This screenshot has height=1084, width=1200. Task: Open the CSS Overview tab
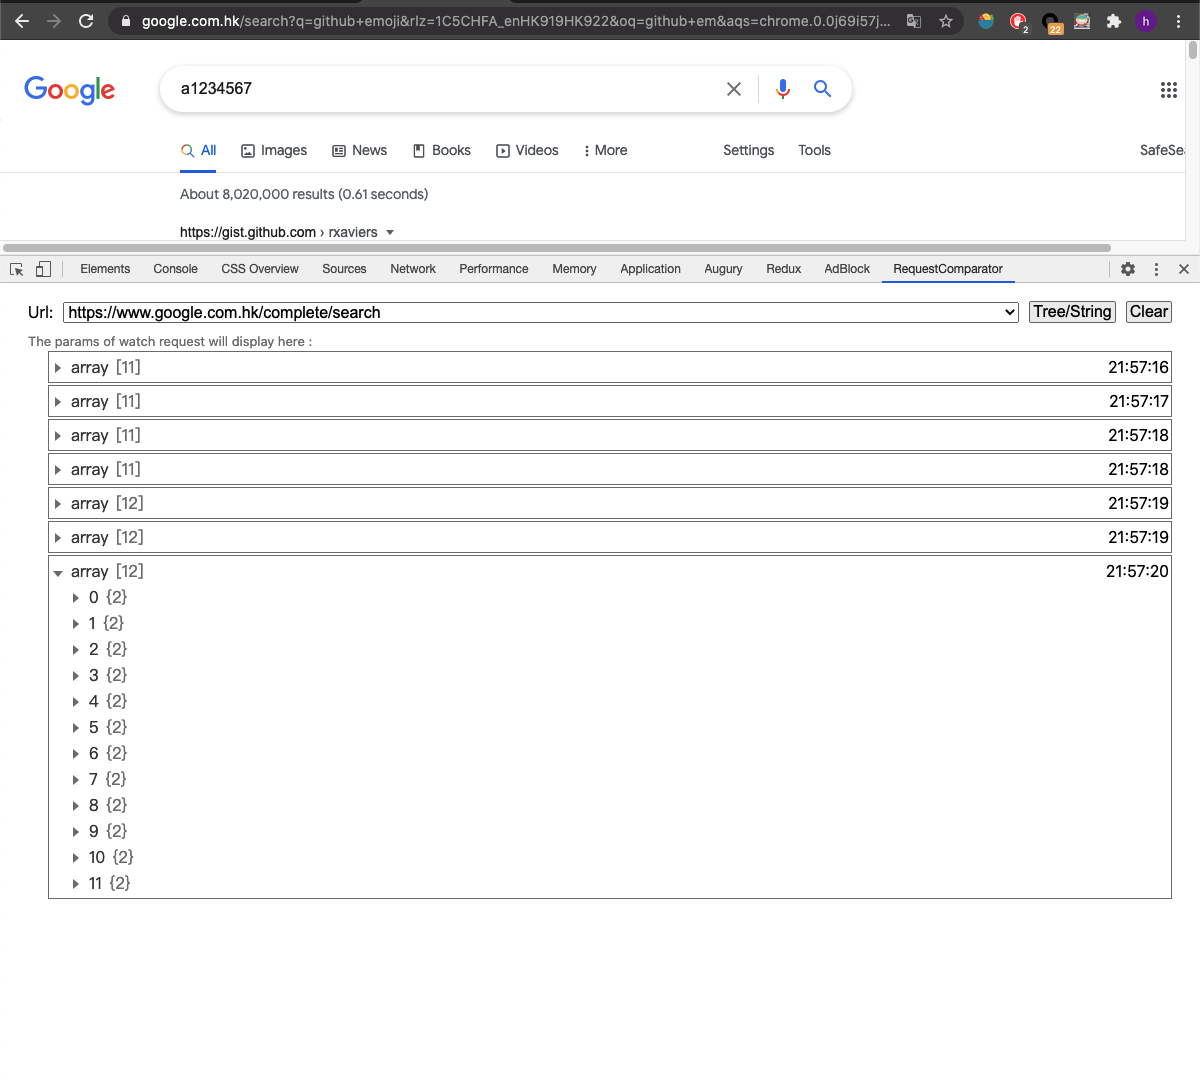(260, 269)
